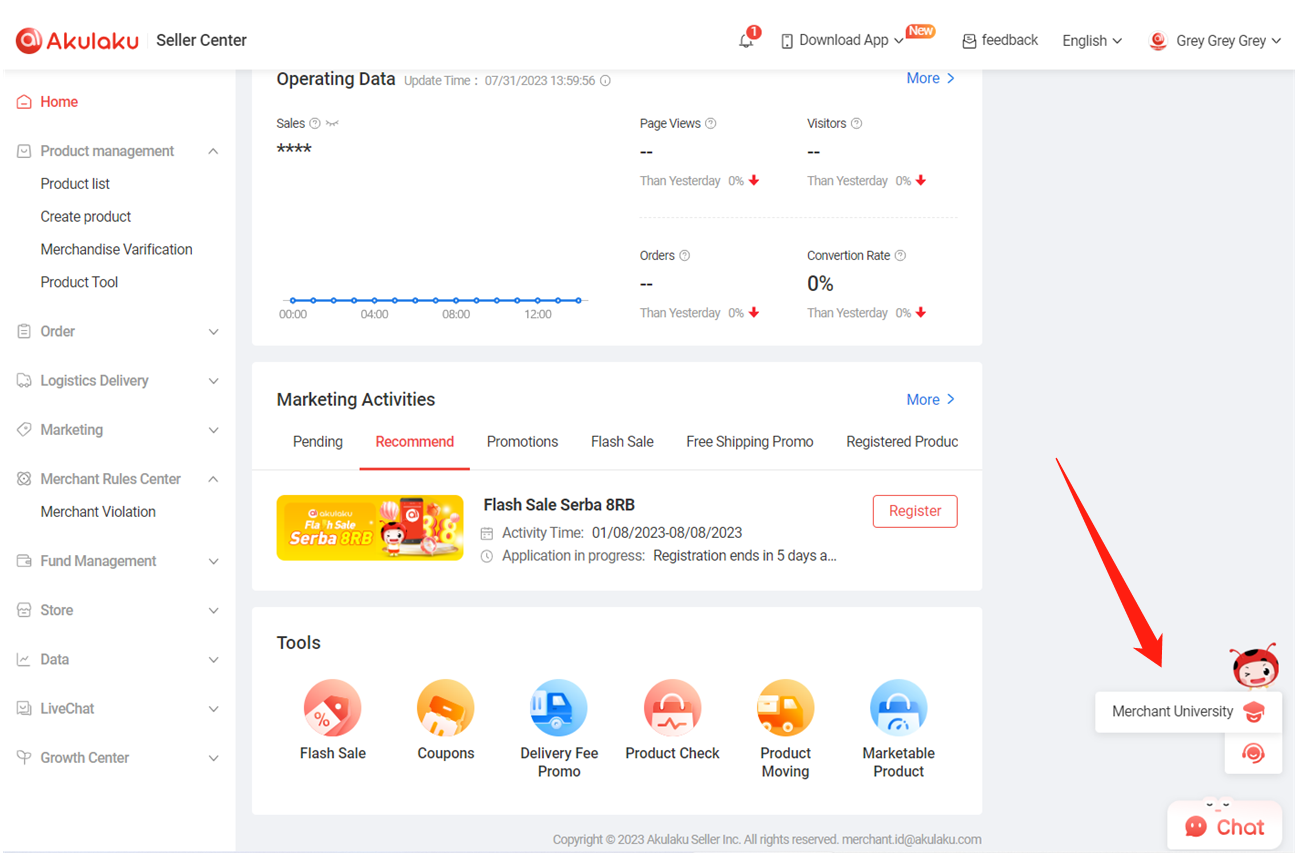Viewport: 1300px width, 857px height.
Task: Click the customer service headset icon
Action: click(x=1253, y=753)
